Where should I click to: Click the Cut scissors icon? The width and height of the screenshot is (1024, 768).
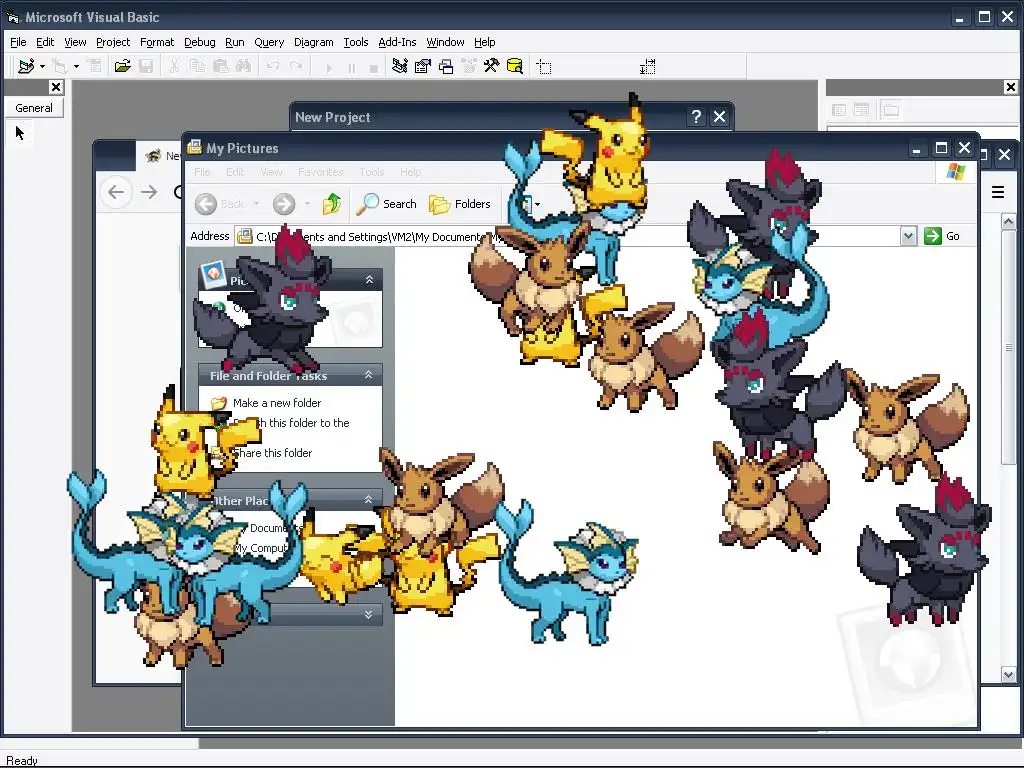(x=174, y=66)
